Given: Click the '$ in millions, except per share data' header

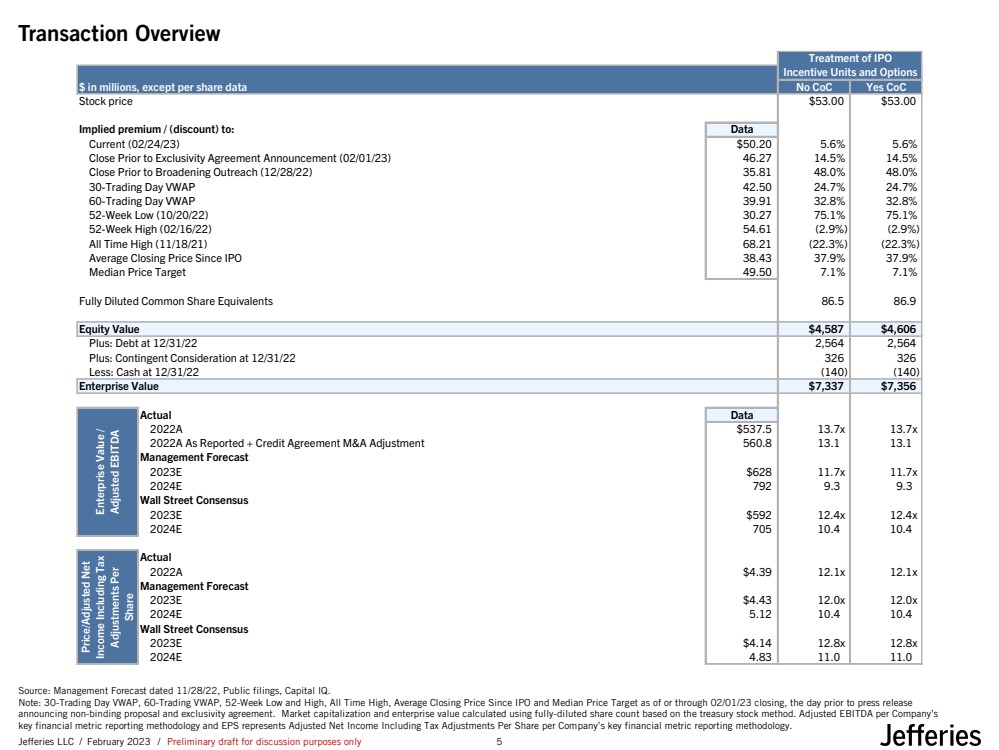Looking at the screenshot, I should 163,87.
